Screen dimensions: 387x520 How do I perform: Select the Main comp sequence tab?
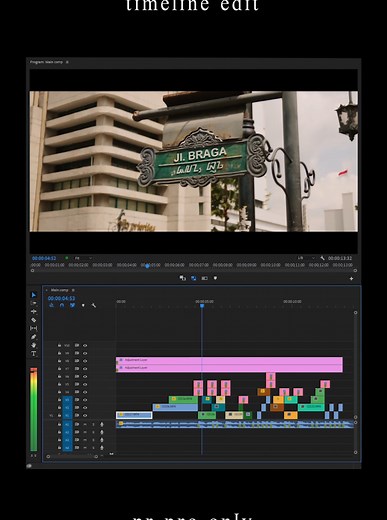[x=59, y=290]
